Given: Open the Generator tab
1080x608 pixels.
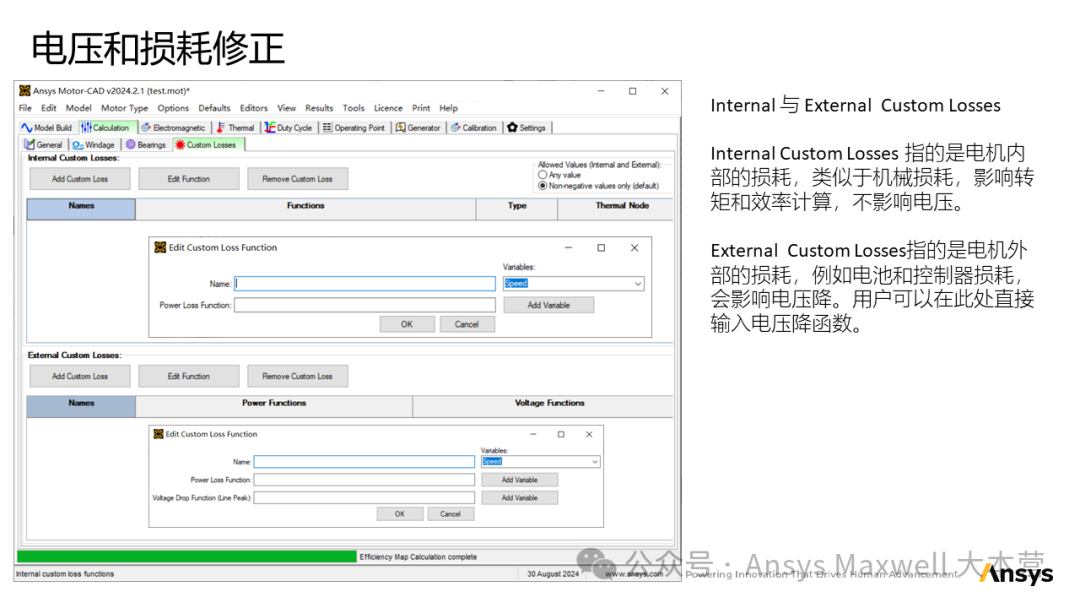Looking at the screenshot, I should tap(418, 127).
